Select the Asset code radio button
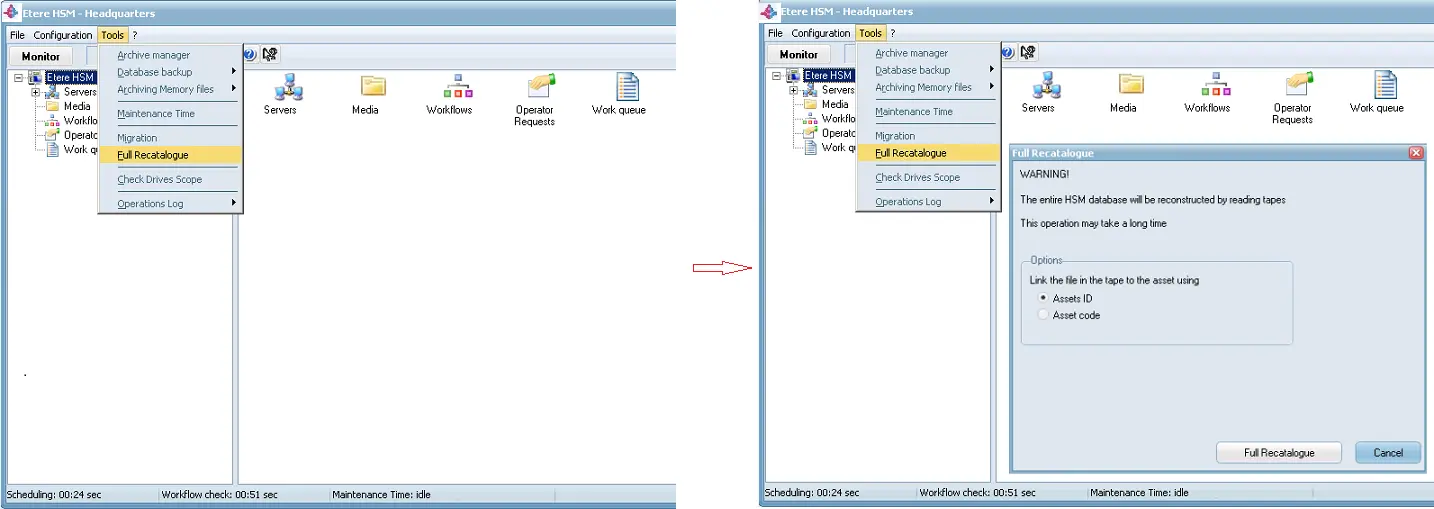1434x509 pixels. coord(1044,315)
